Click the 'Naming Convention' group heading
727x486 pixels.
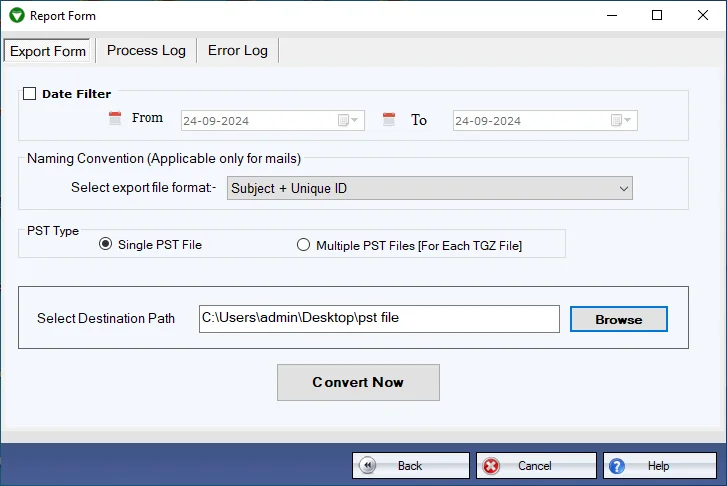pyautogui.click(x=164, y=159)
